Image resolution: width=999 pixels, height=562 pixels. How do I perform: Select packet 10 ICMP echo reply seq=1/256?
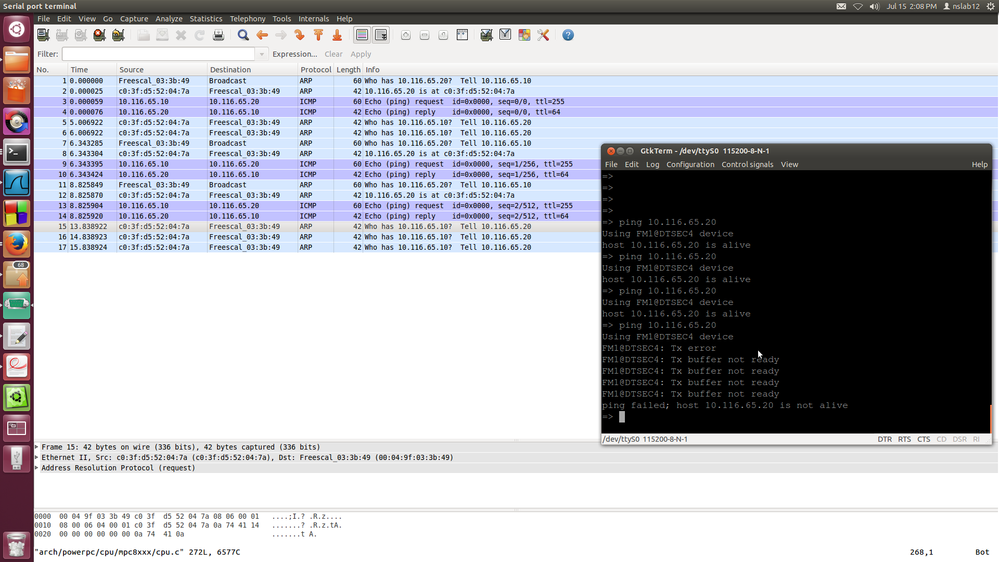(x=317, y=175)
